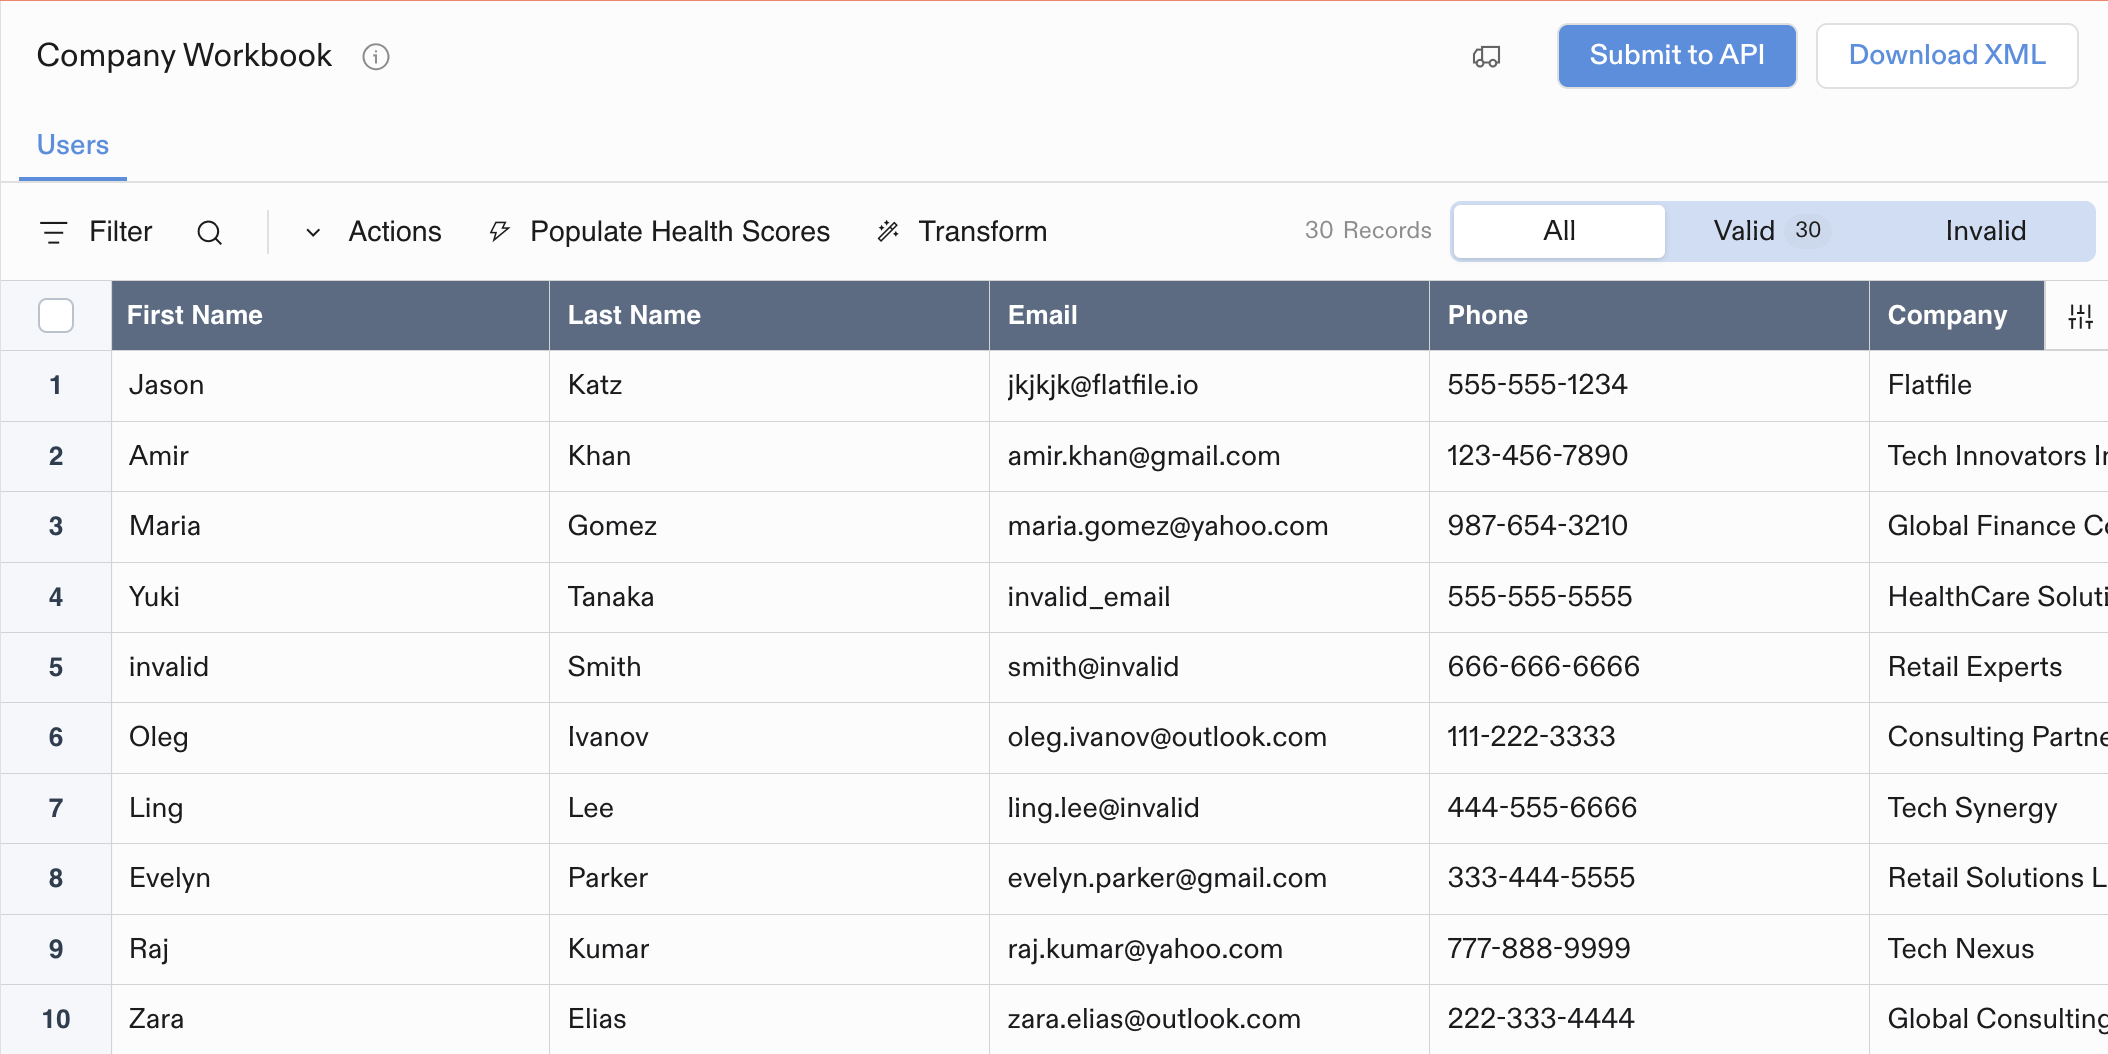Select the invalid_email cell for Yuki
Image resolution: width=2108 pixels, height=1054 pixels.
(x=1209, y=597)
